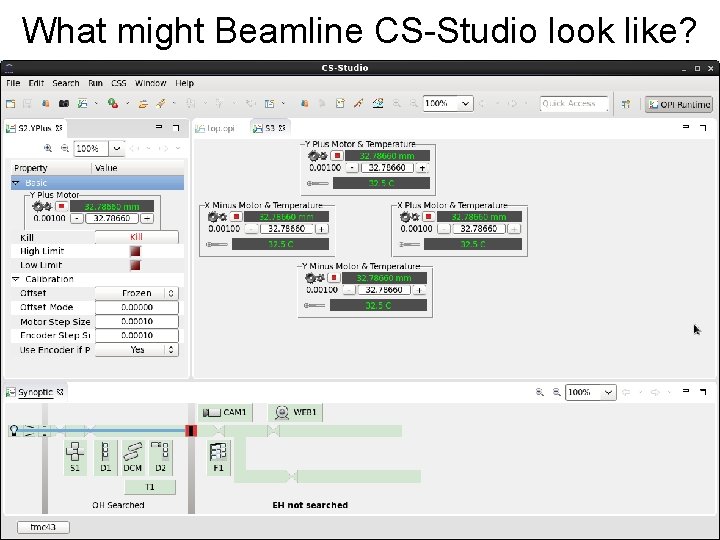
Task: Zoom in on the Synoptic panel
Action: 540,392
